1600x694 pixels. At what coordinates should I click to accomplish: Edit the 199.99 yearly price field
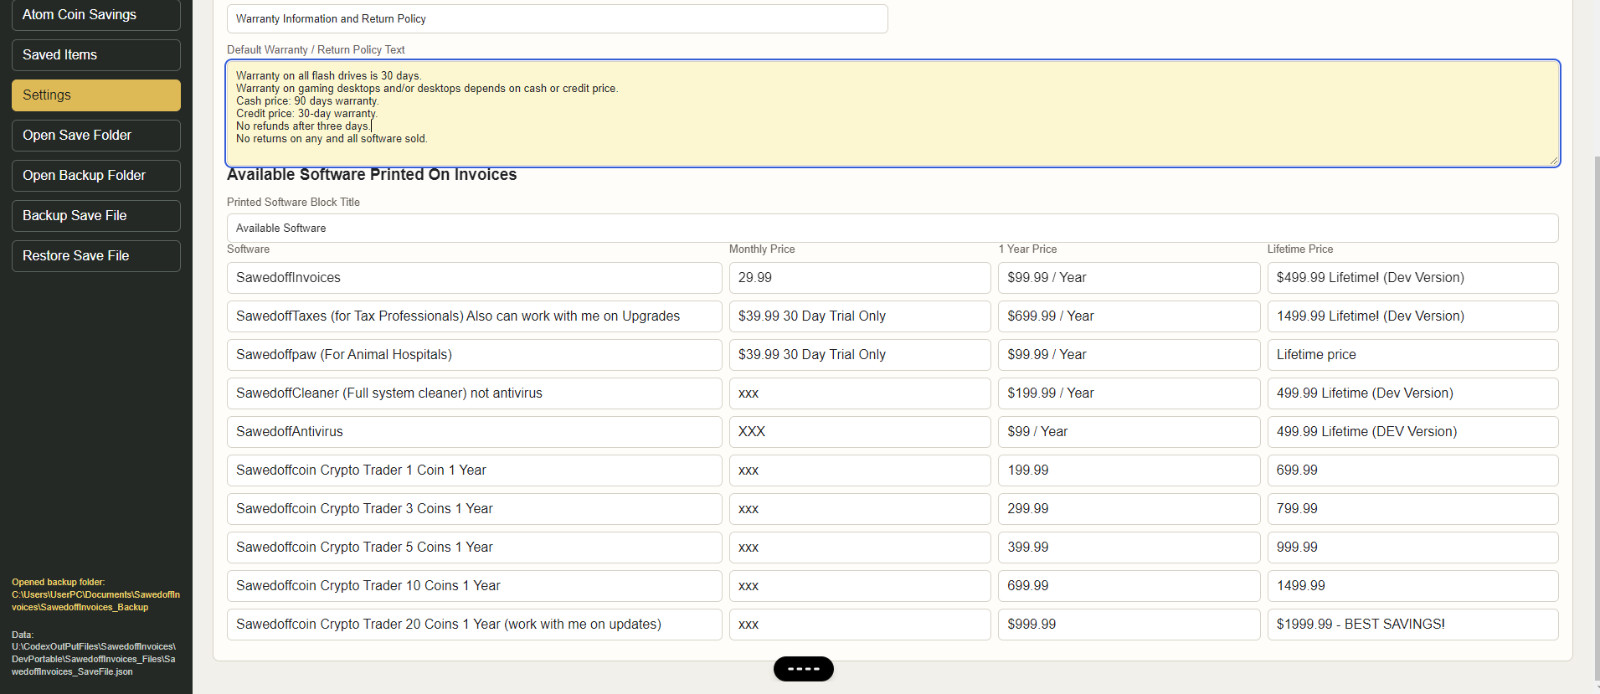tap(1129, 470)
